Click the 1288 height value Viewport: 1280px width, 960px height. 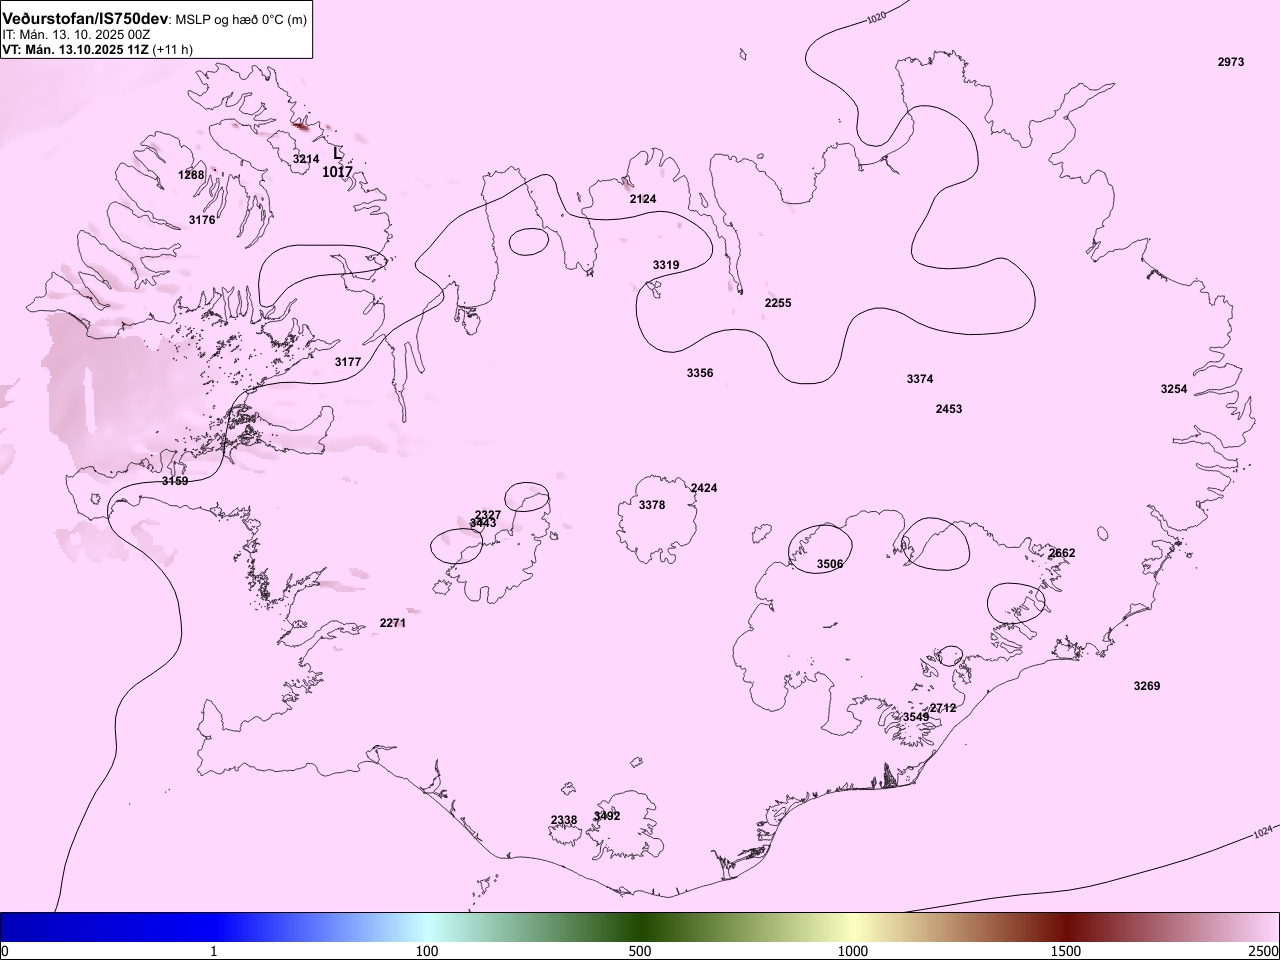[191, 175]
